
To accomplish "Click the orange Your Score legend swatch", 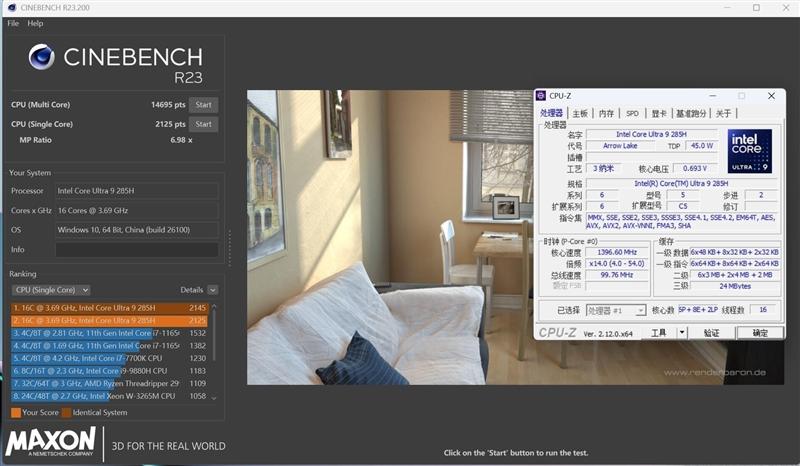I will point(16,412).
